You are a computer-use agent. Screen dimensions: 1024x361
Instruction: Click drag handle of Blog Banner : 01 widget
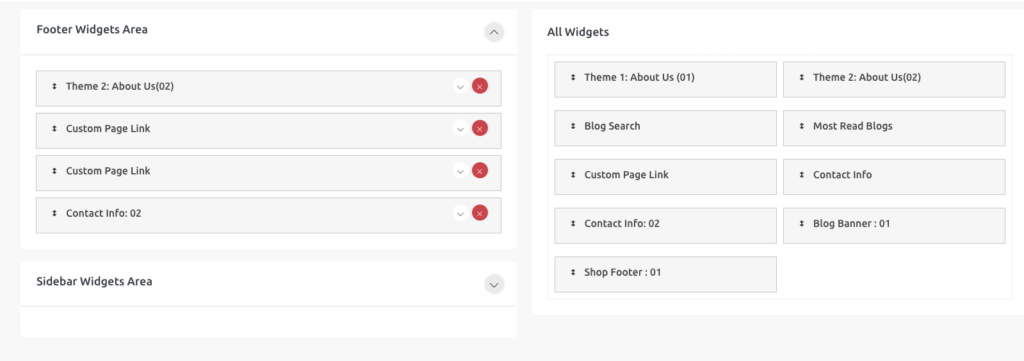click(801, 223)
